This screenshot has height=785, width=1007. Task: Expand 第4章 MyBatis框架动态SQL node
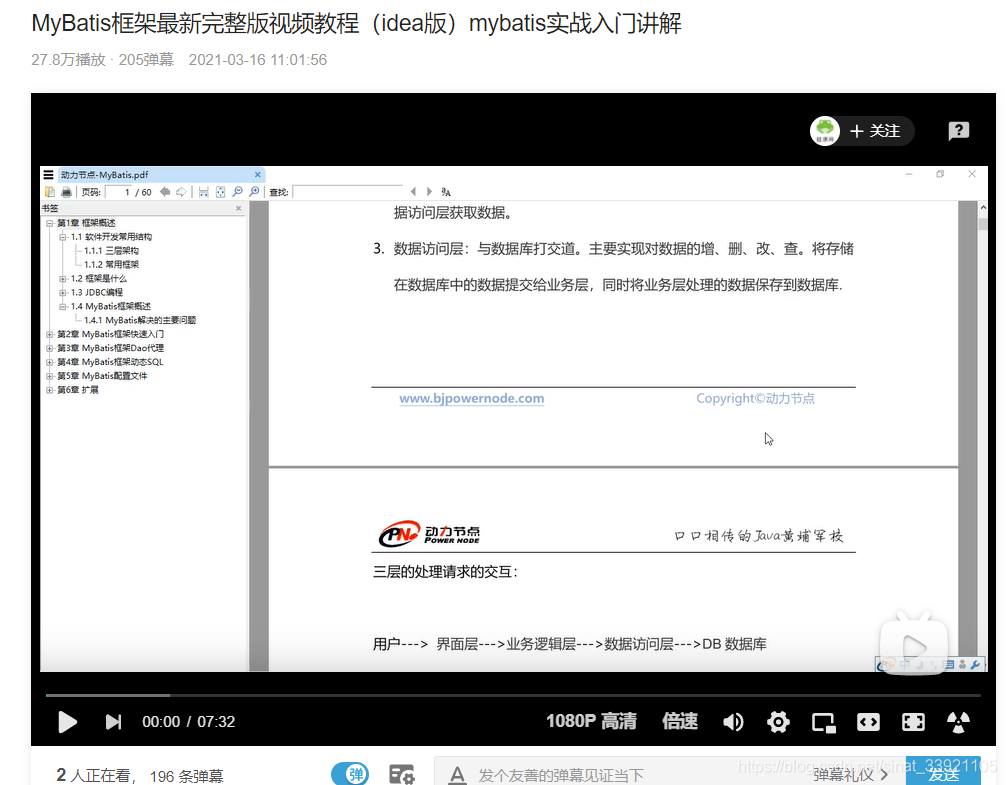[x=49, y=362]
